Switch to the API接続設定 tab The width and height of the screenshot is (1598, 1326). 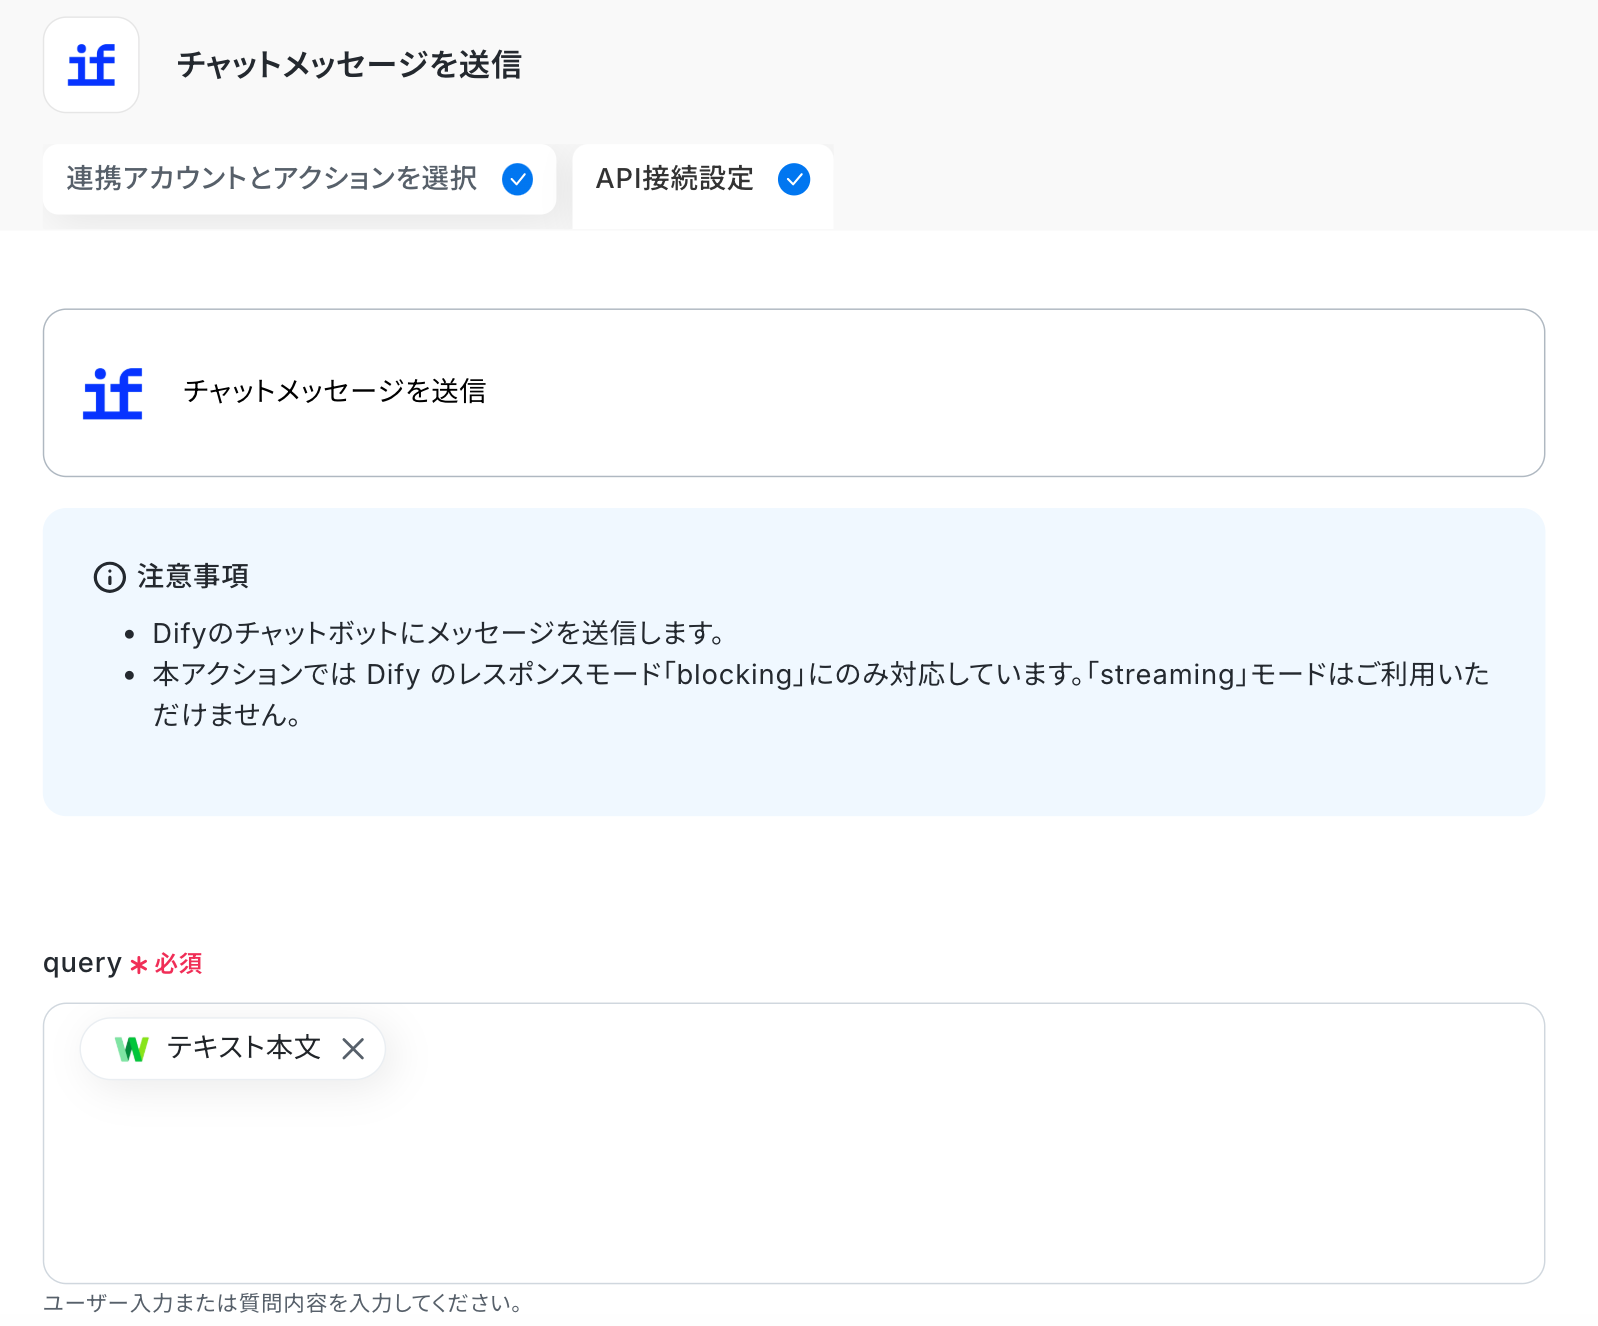[x=675, y=179]
